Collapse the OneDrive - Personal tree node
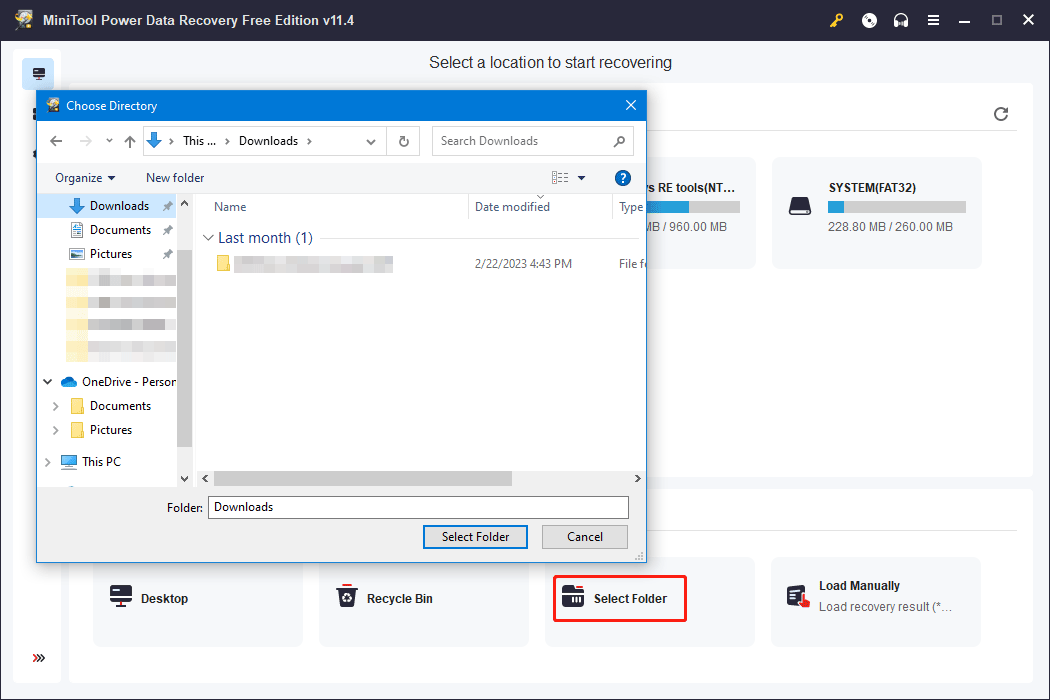 coord(48,382)
